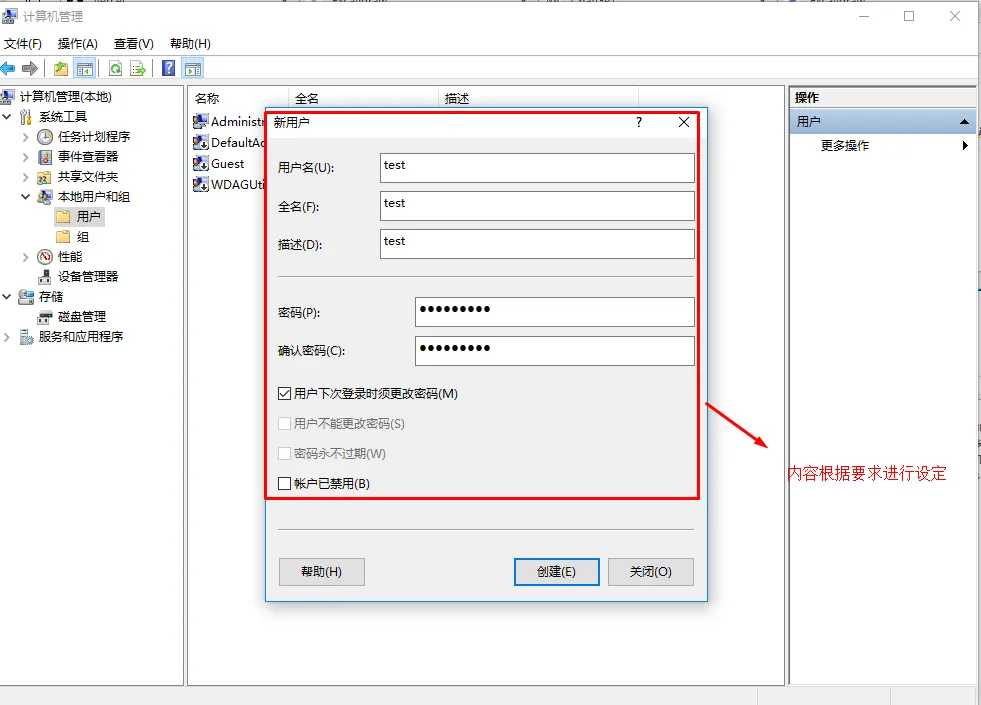The height and width of the screenshot is (705, 981).
Task: Click the 服务和应用程序 icon
Action: [x=26, y=337]
